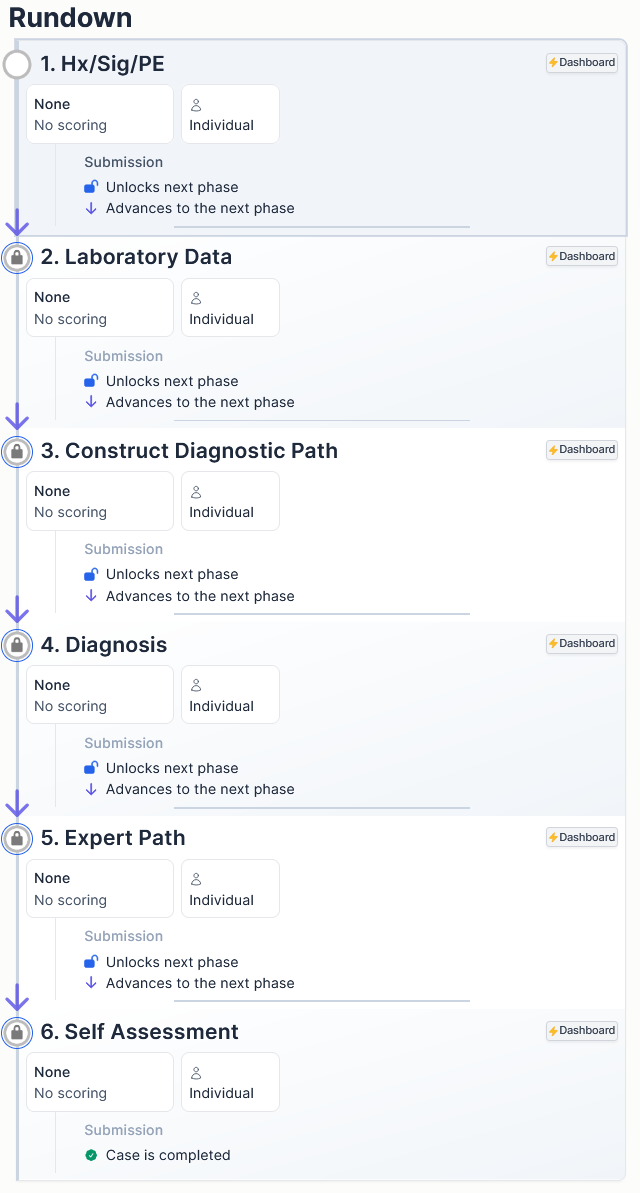This screenshot has width=640, height=1193.
Task: Open the Dashboard for Laboratory Data phase
Action: point(582,256)
